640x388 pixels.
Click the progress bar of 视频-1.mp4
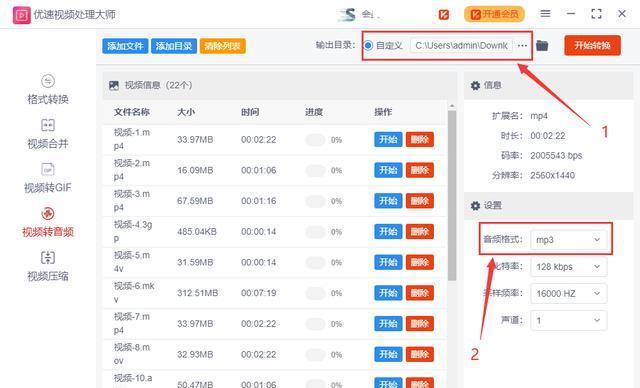315,140
